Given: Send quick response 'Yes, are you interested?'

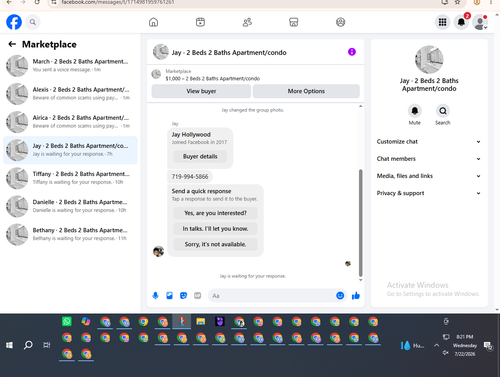Looking at the screenshot, I should pyautogui.click(x=215, y=213).
